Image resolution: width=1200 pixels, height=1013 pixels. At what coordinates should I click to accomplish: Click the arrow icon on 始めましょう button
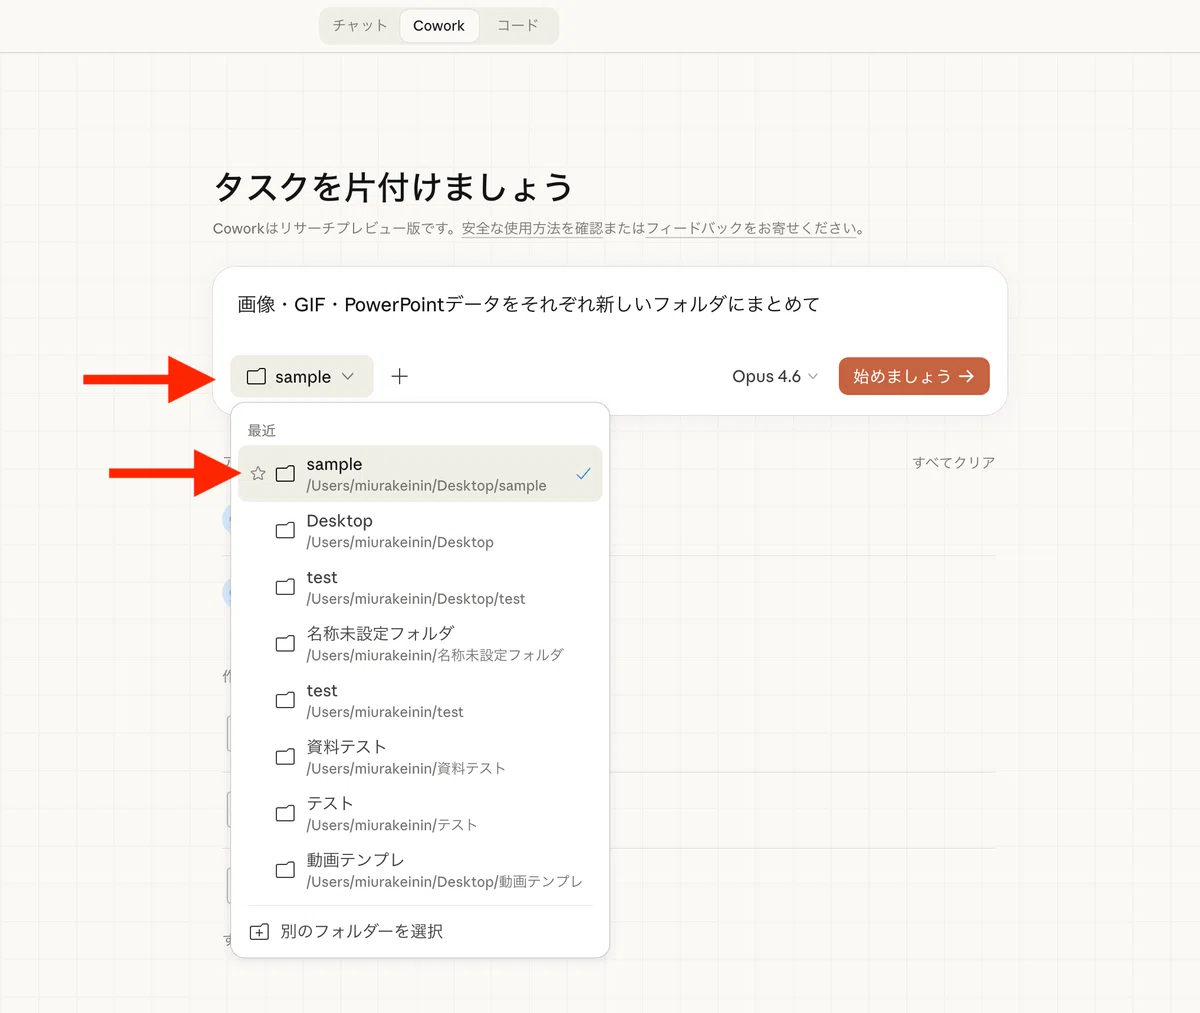966,376
